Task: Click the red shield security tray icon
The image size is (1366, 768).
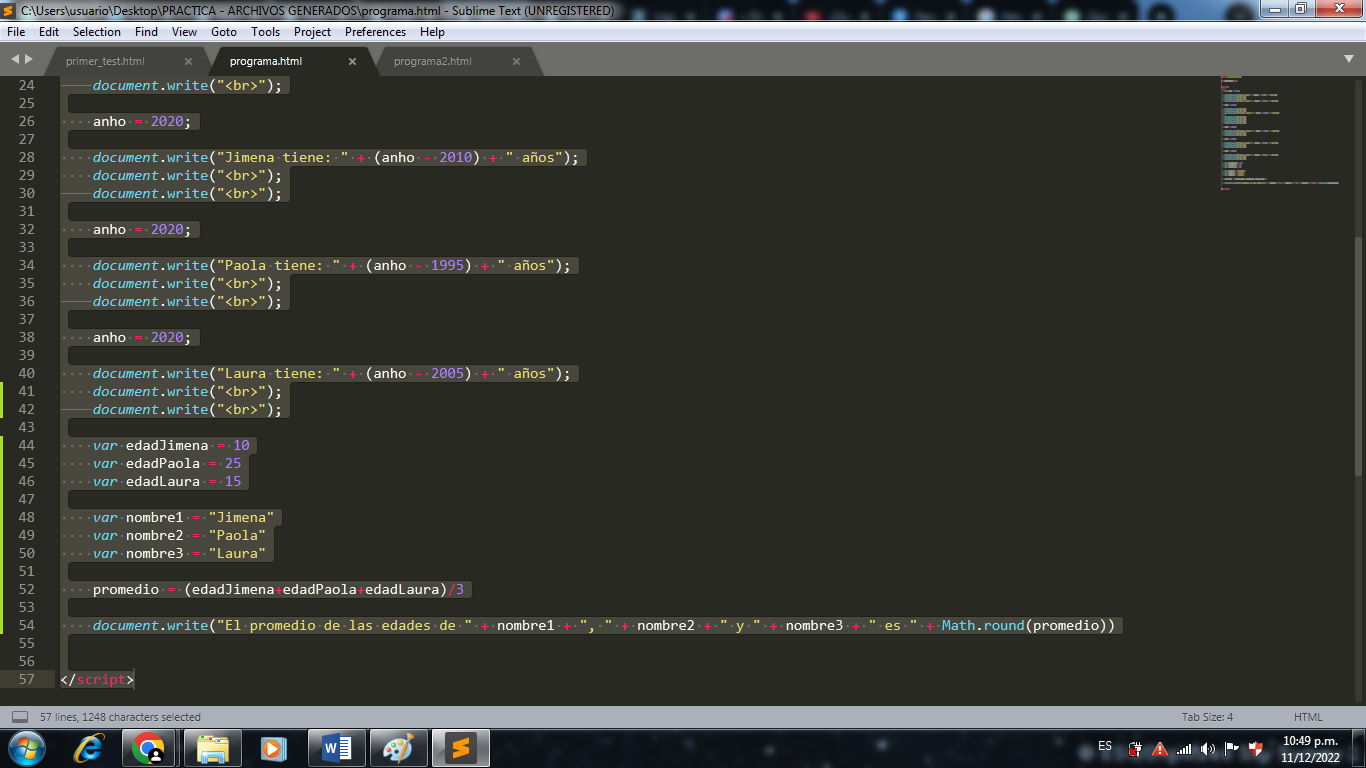Action: (x=1256, y=748)
